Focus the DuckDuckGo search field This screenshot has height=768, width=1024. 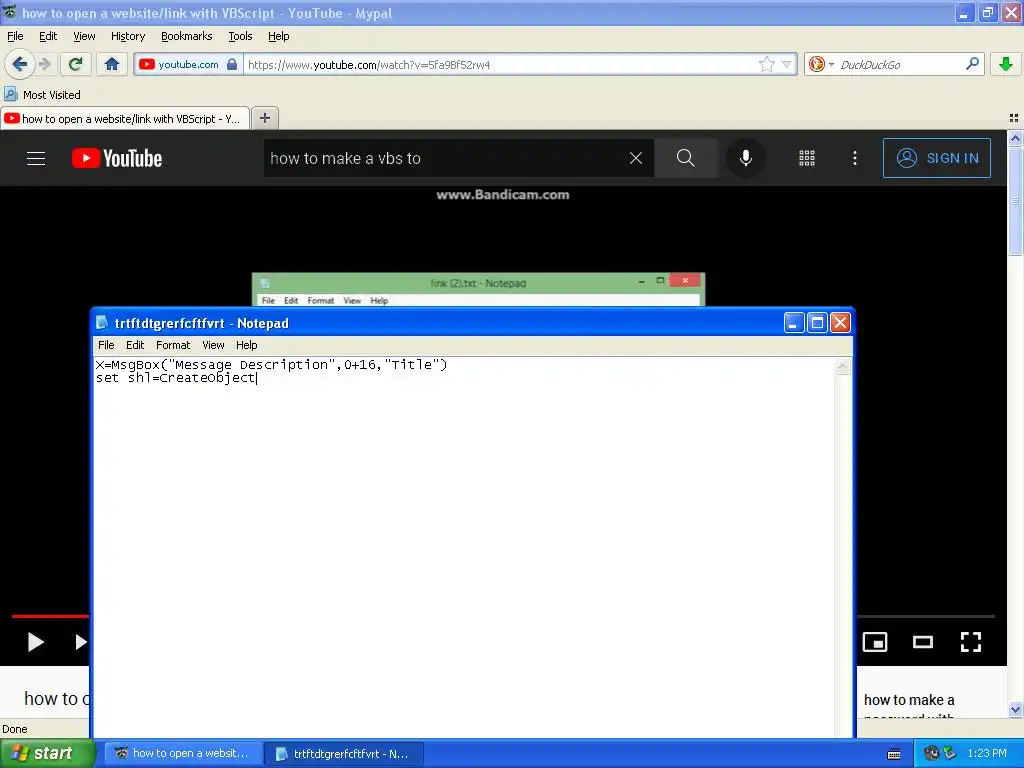[x=899, y=64]
